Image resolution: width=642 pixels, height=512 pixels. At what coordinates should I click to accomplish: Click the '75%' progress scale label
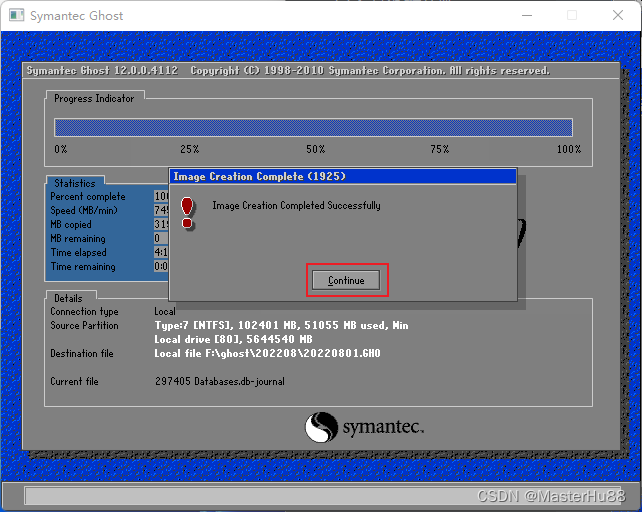coord(440,149)
